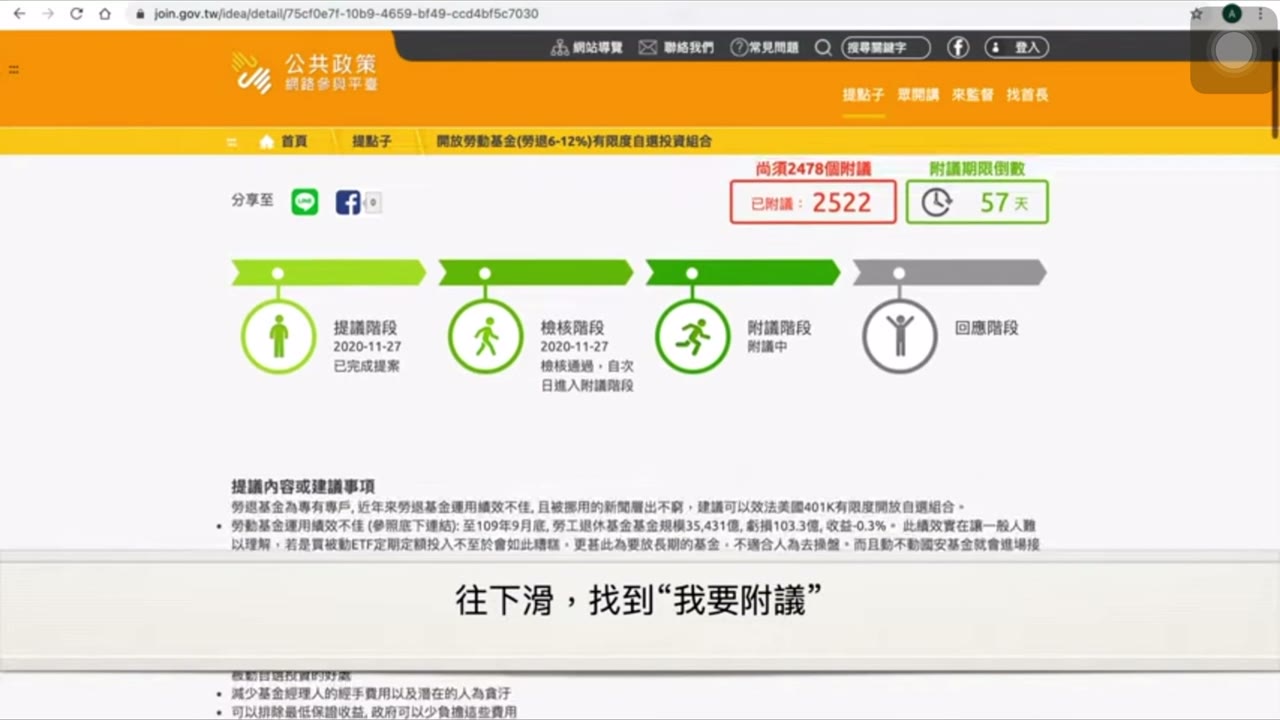1280x720 pixels.
Task: Click the breadcrumb title 開放勞動基金(勞退6-12%)有限度自選投資組合
Action: point(574,142)
